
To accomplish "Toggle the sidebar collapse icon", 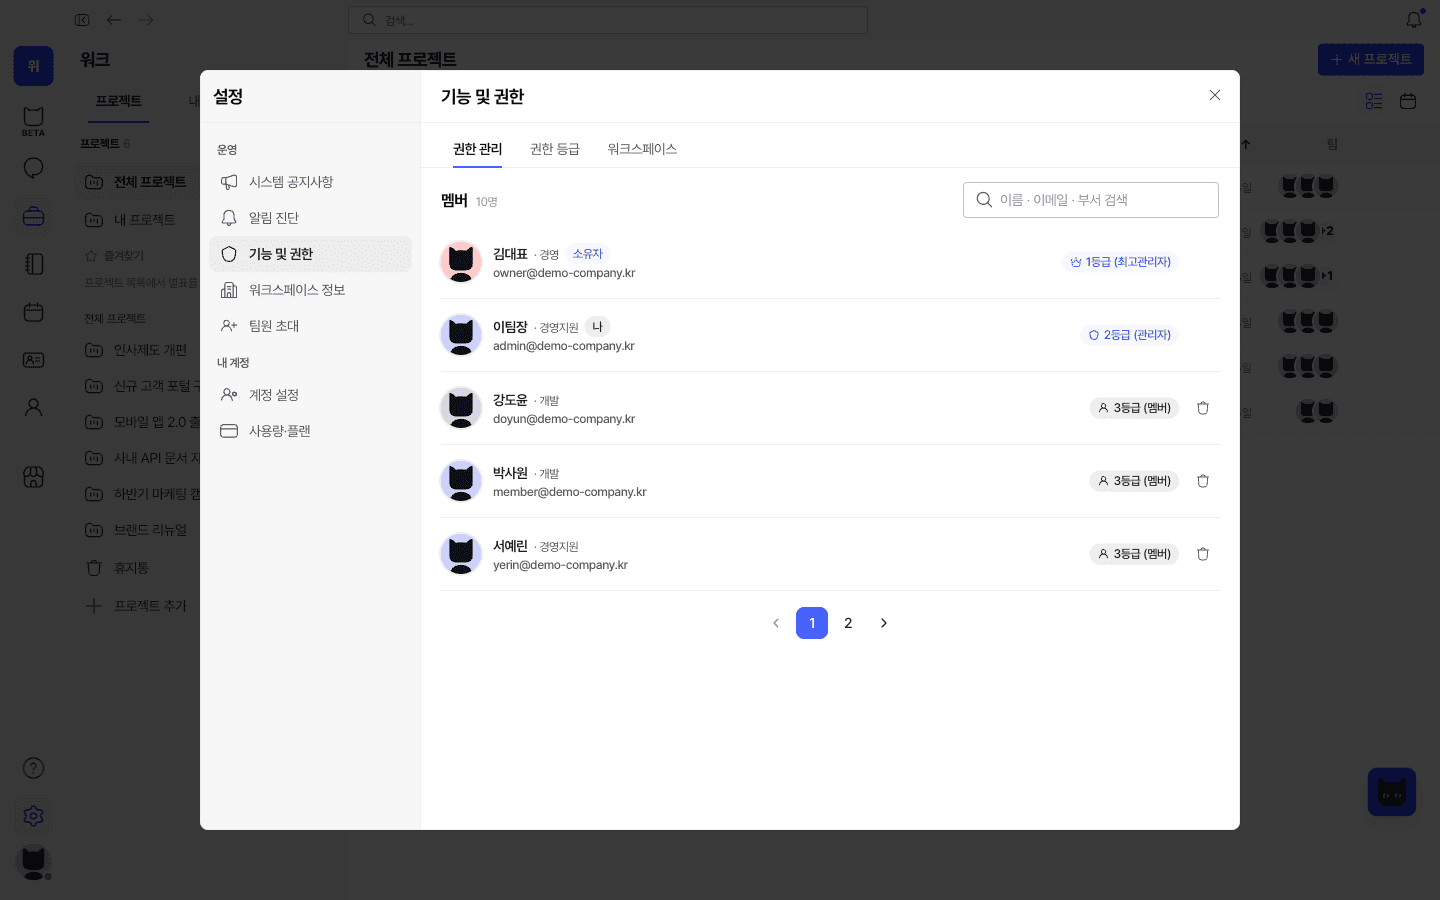I will pos(82,20).
